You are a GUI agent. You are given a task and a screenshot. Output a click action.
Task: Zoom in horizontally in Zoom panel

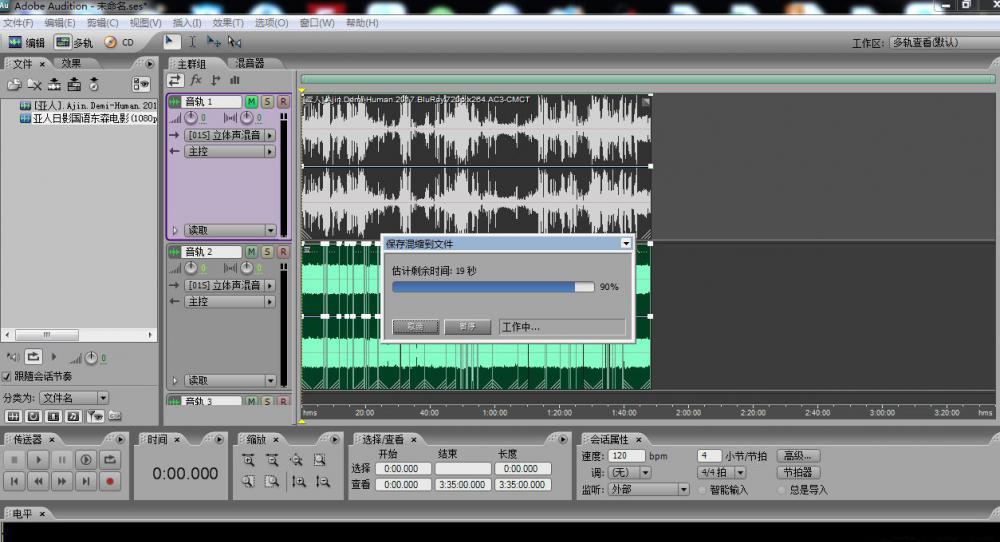[x=249, y=460]
